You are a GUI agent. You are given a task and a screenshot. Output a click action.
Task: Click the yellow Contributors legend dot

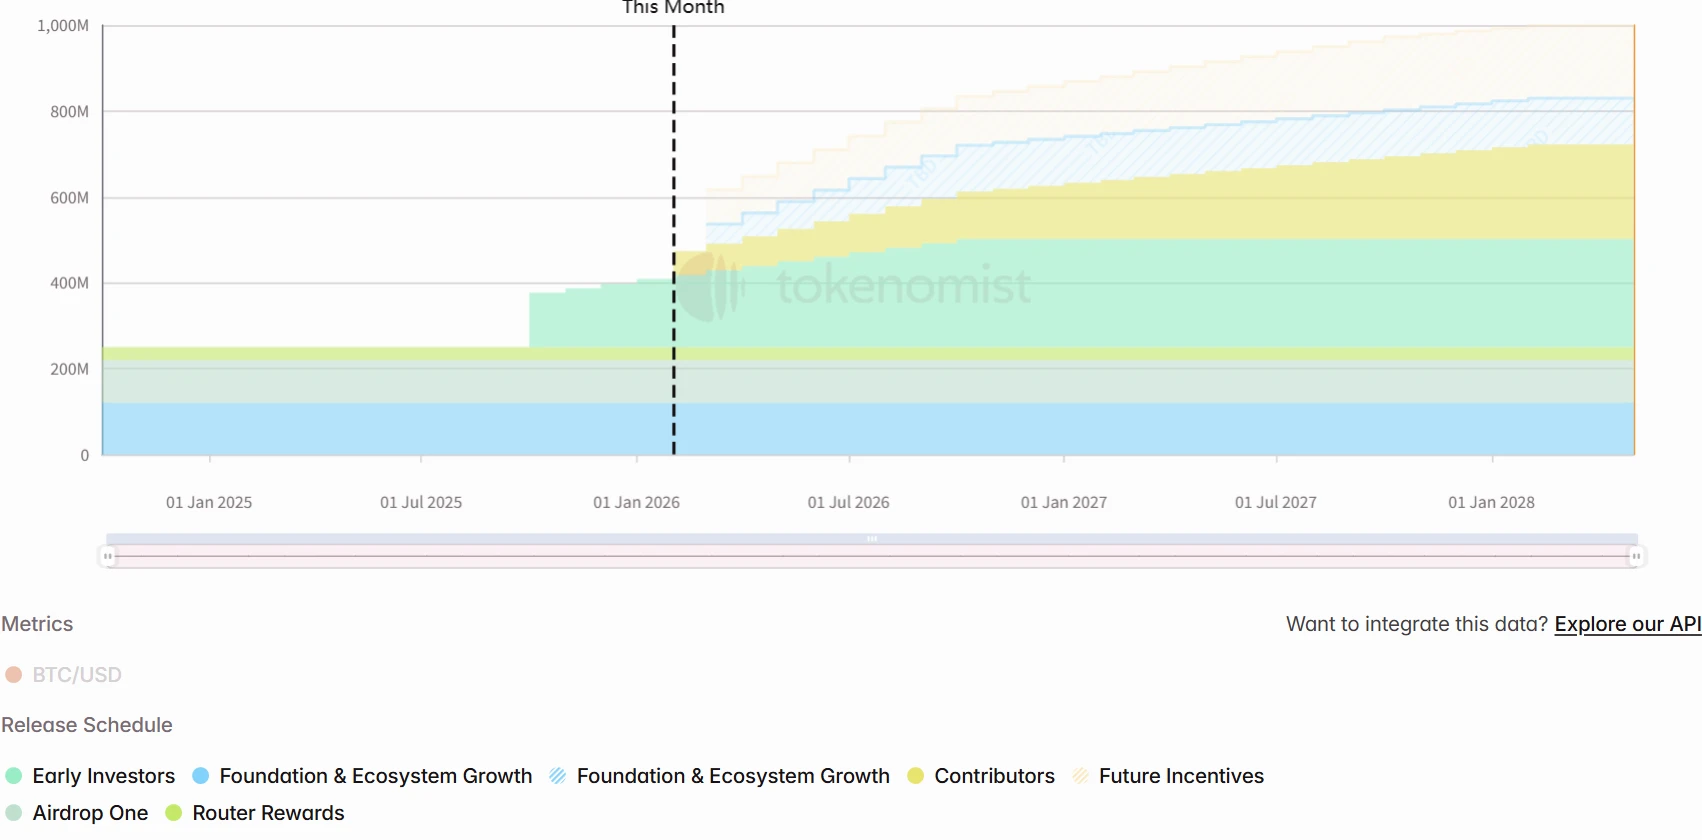coord(915,776)
